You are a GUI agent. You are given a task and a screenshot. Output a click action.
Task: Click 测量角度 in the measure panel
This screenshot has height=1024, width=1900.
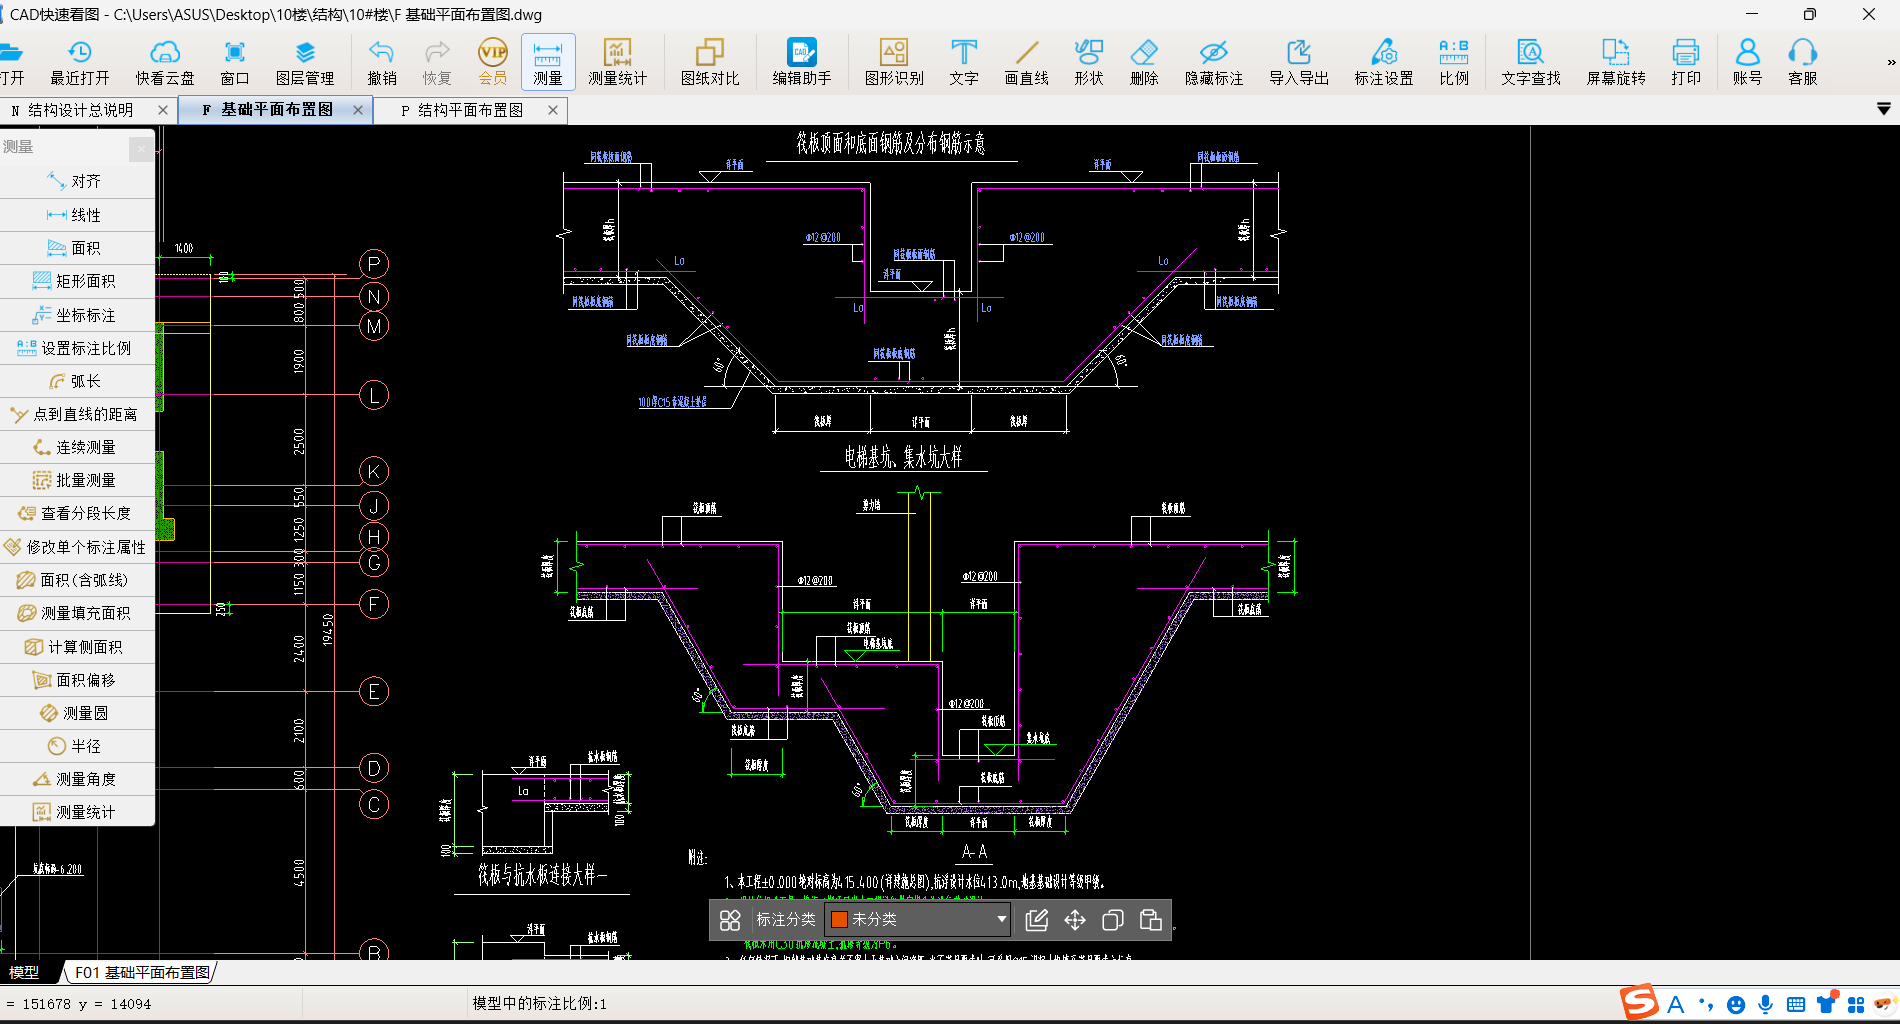(x=78, y=779)
